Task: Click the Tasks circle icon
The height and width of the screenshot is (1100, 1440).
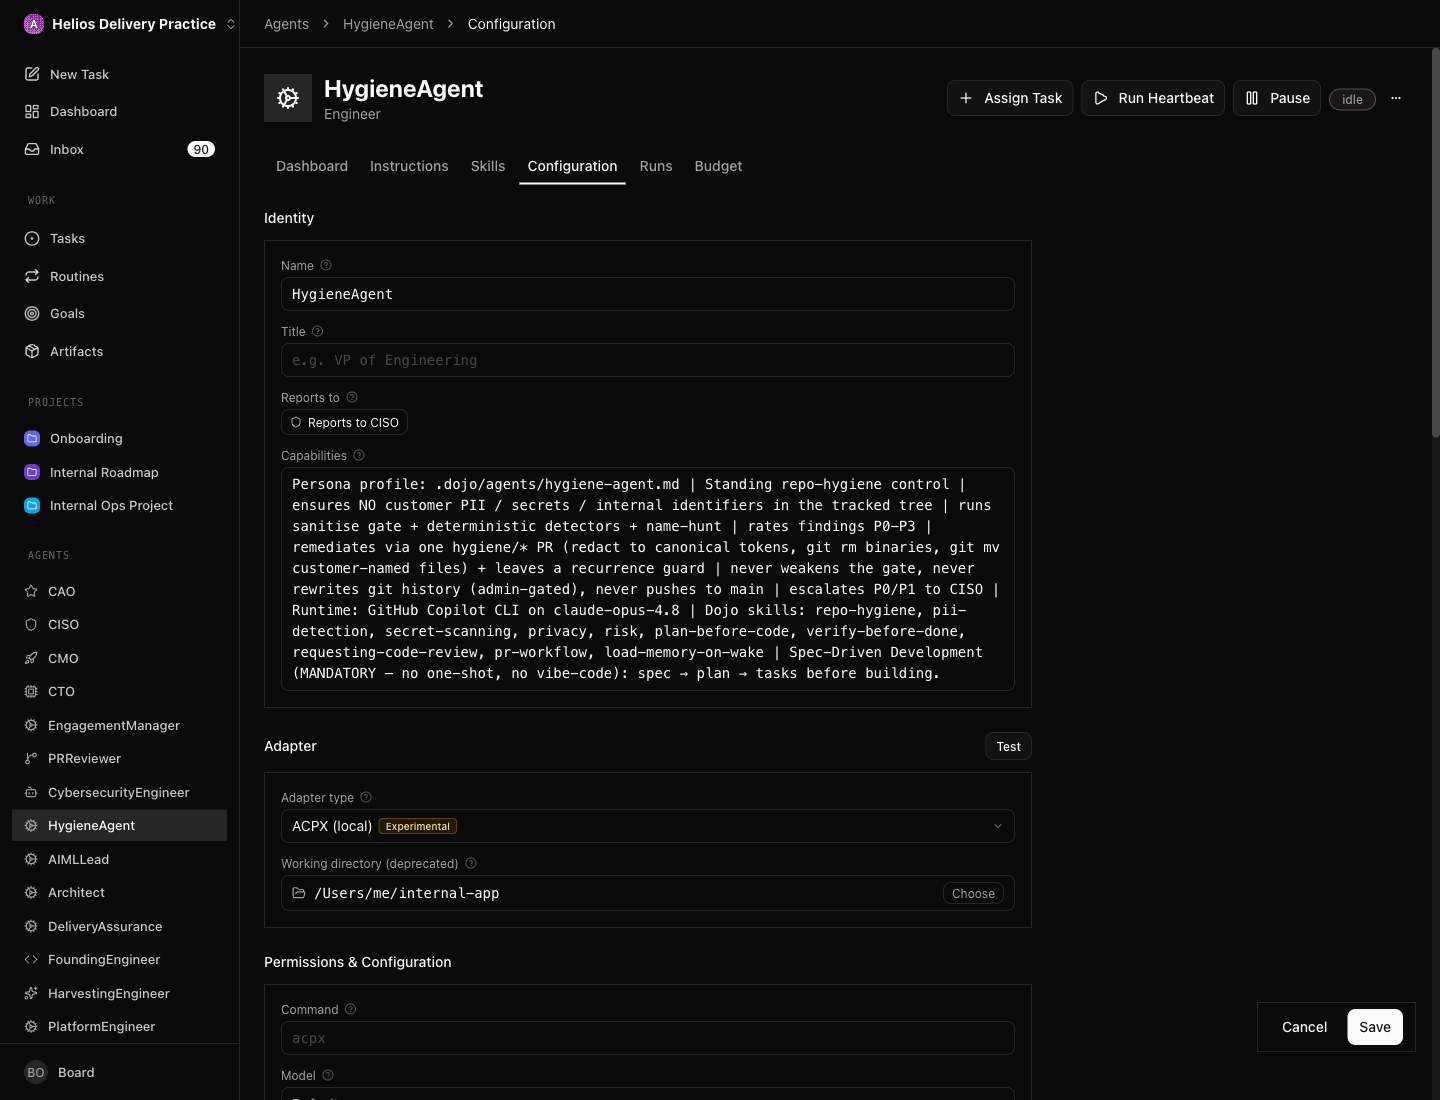Action: point(32,238)
